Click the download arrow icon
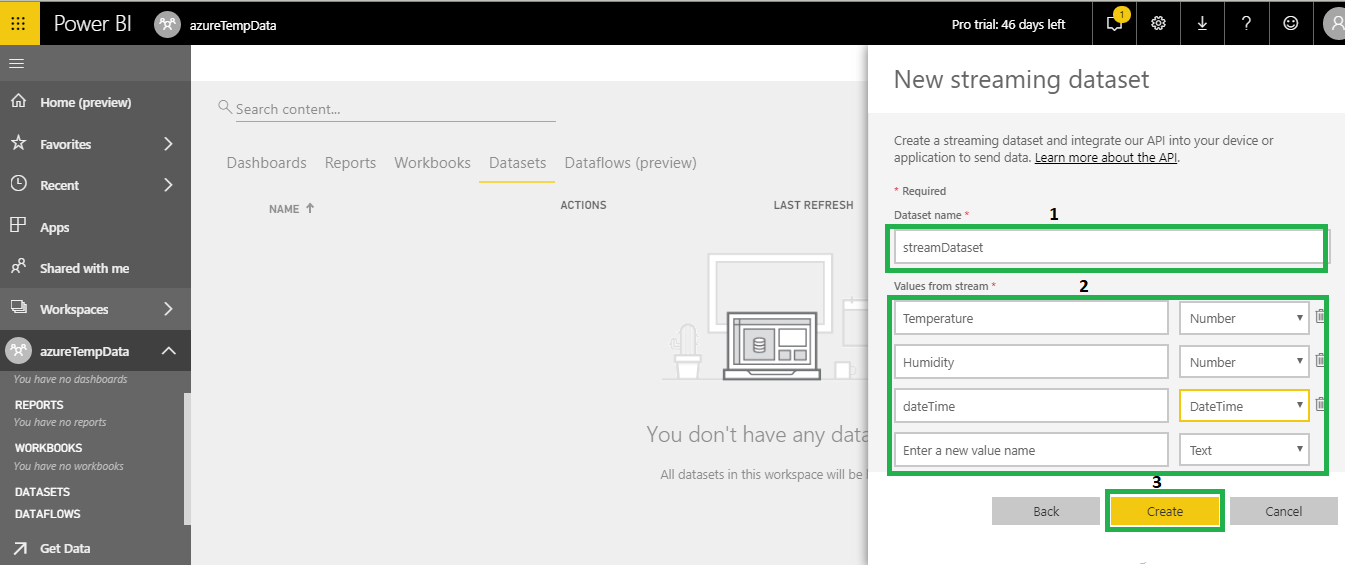This screenshot has width=1345, height=565. coord(1202,24)
